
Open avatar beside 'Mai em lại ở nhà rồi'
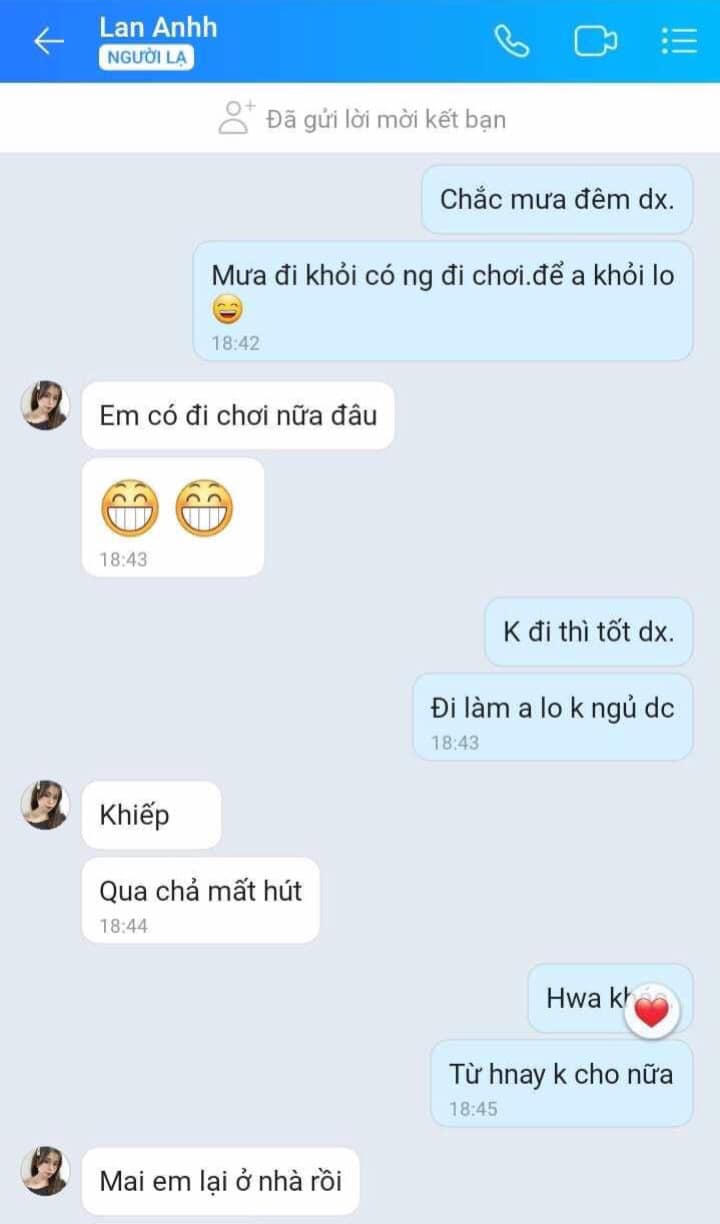pos(45,1171)
